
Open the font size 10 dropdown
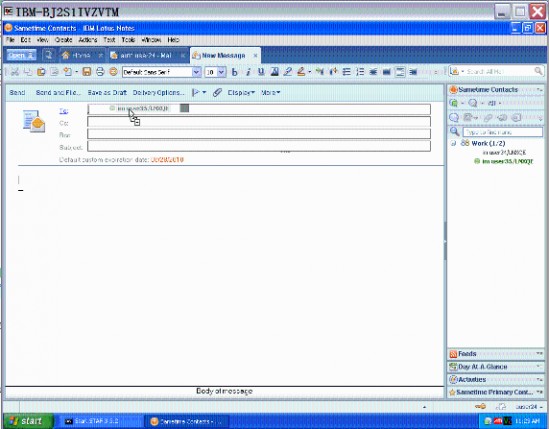coord(221,72)
